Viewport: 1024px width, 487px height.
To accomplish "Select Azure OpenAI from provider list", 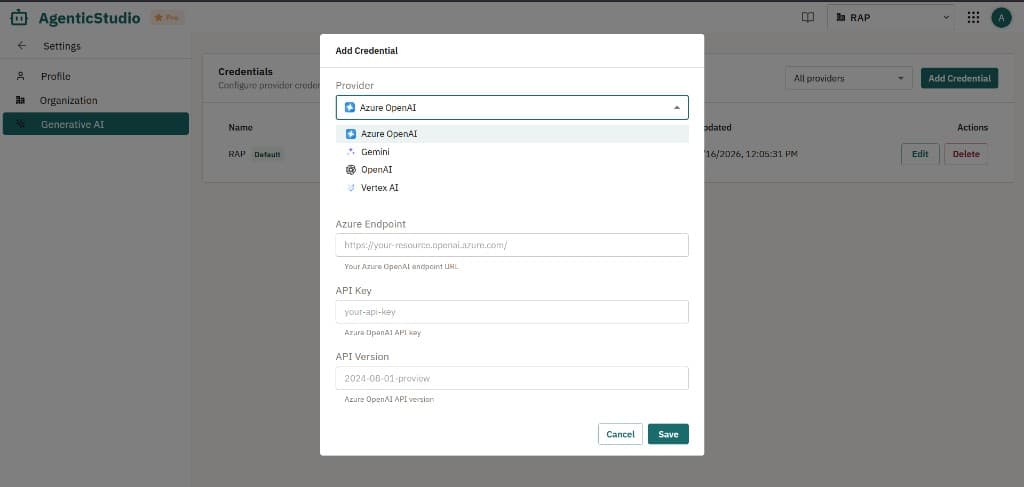I will click(x=512, y=134).
